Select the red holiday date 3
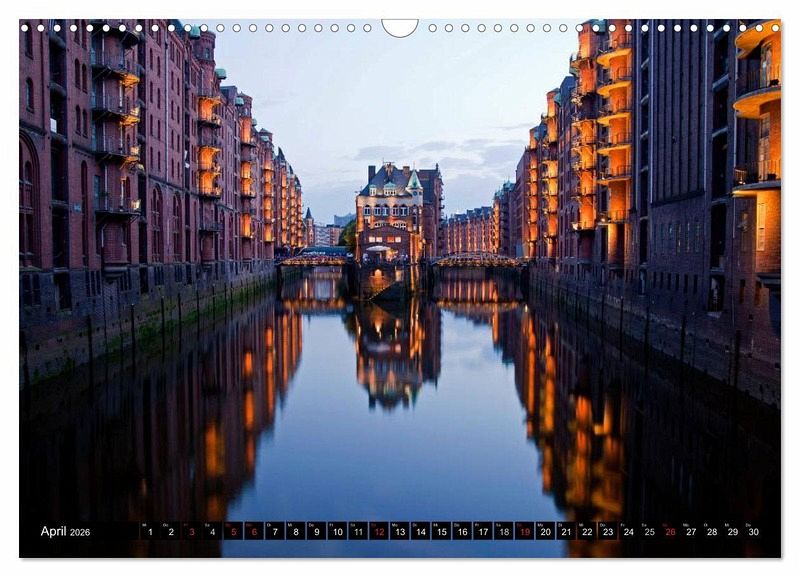This screenshot has height=577, width=800. point(191,532)
